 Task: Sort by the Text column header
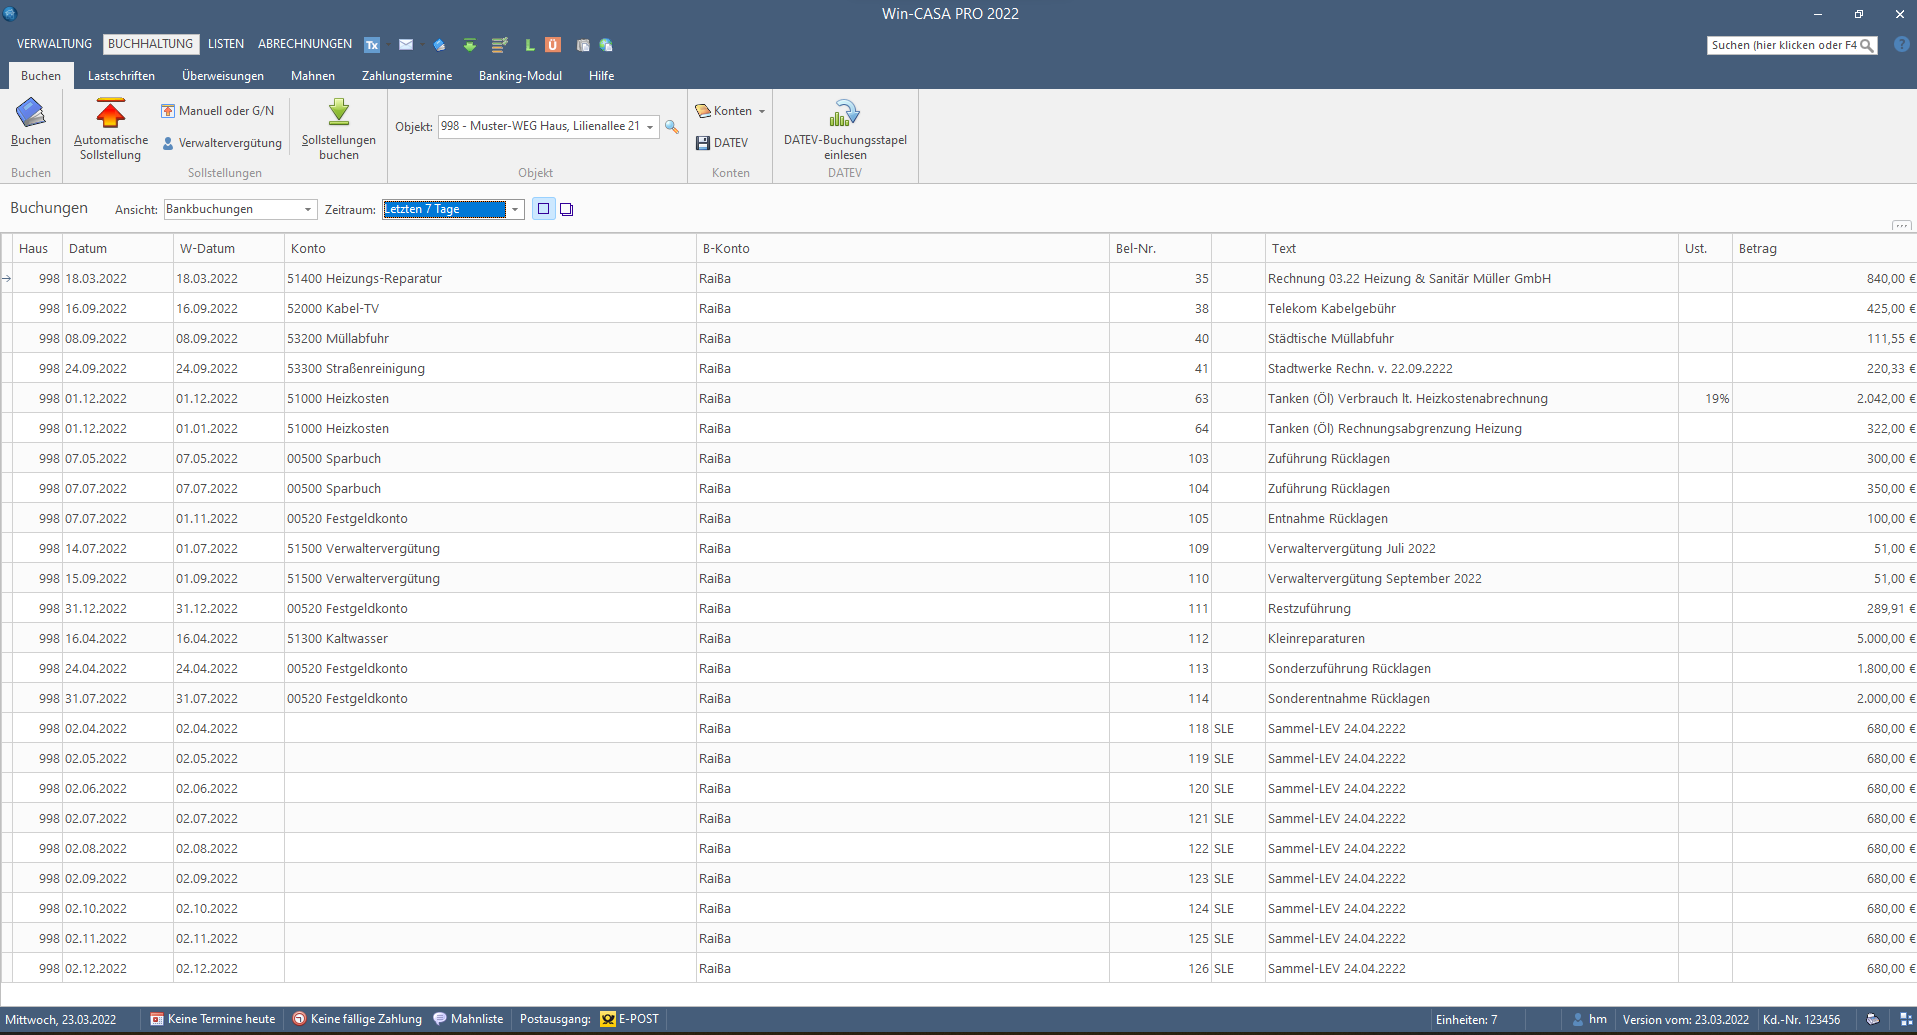[1471, 248]
